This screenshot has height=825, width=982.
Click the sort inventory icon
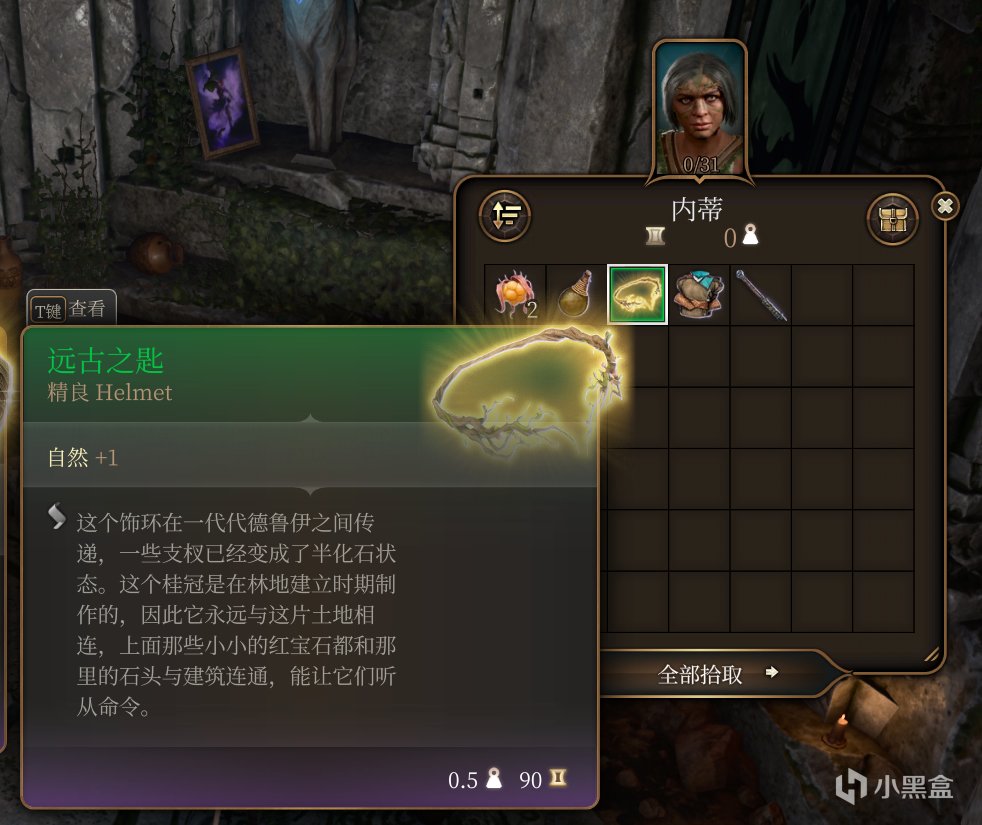coord(505,216)
